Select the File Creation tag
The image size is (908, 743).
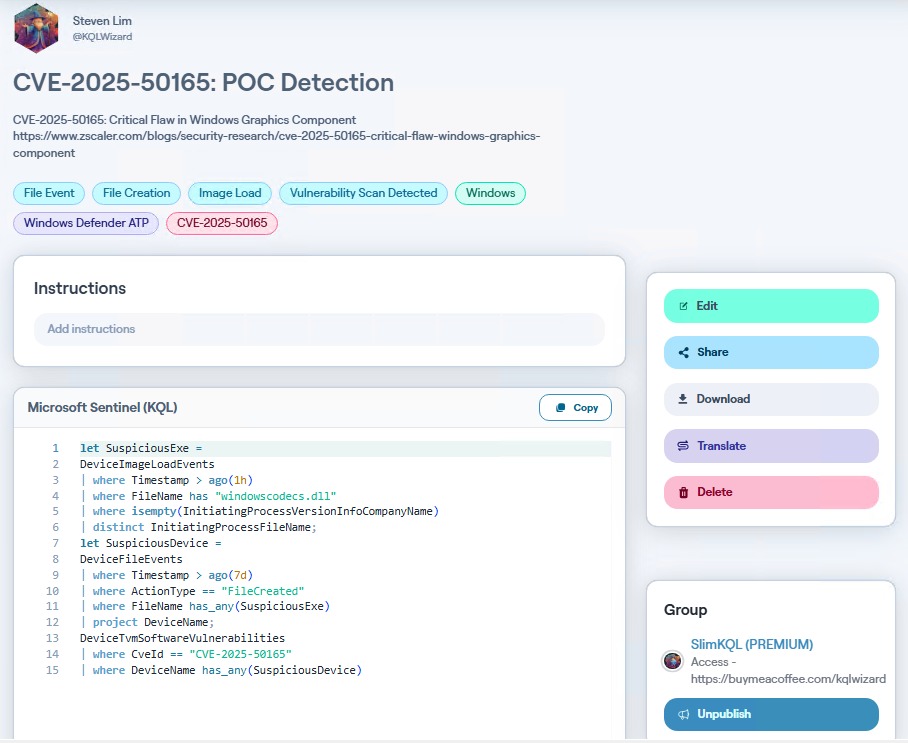(136, 193)
